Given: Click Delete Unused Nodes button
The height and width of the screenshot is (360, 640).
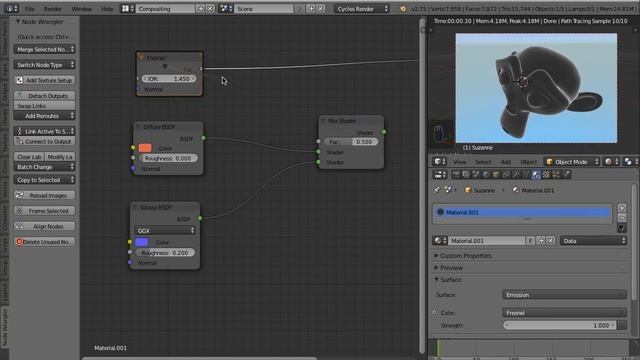Looking at the screenshot, I should pos(44,242).
